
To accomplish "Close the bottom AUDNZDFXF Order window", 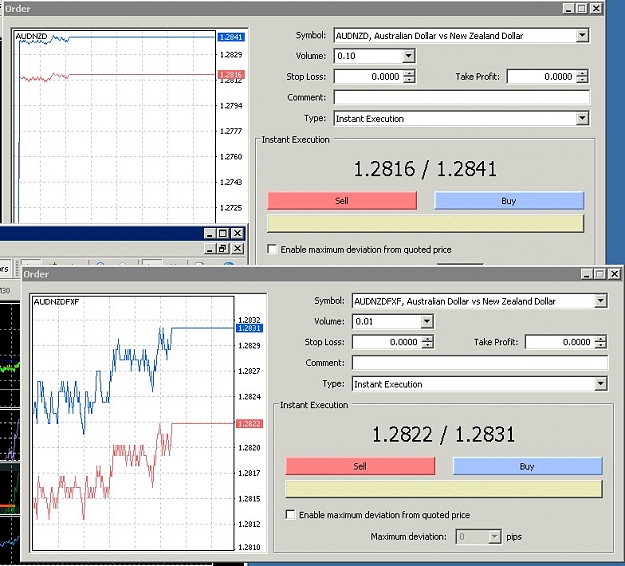I will (615, 274).
